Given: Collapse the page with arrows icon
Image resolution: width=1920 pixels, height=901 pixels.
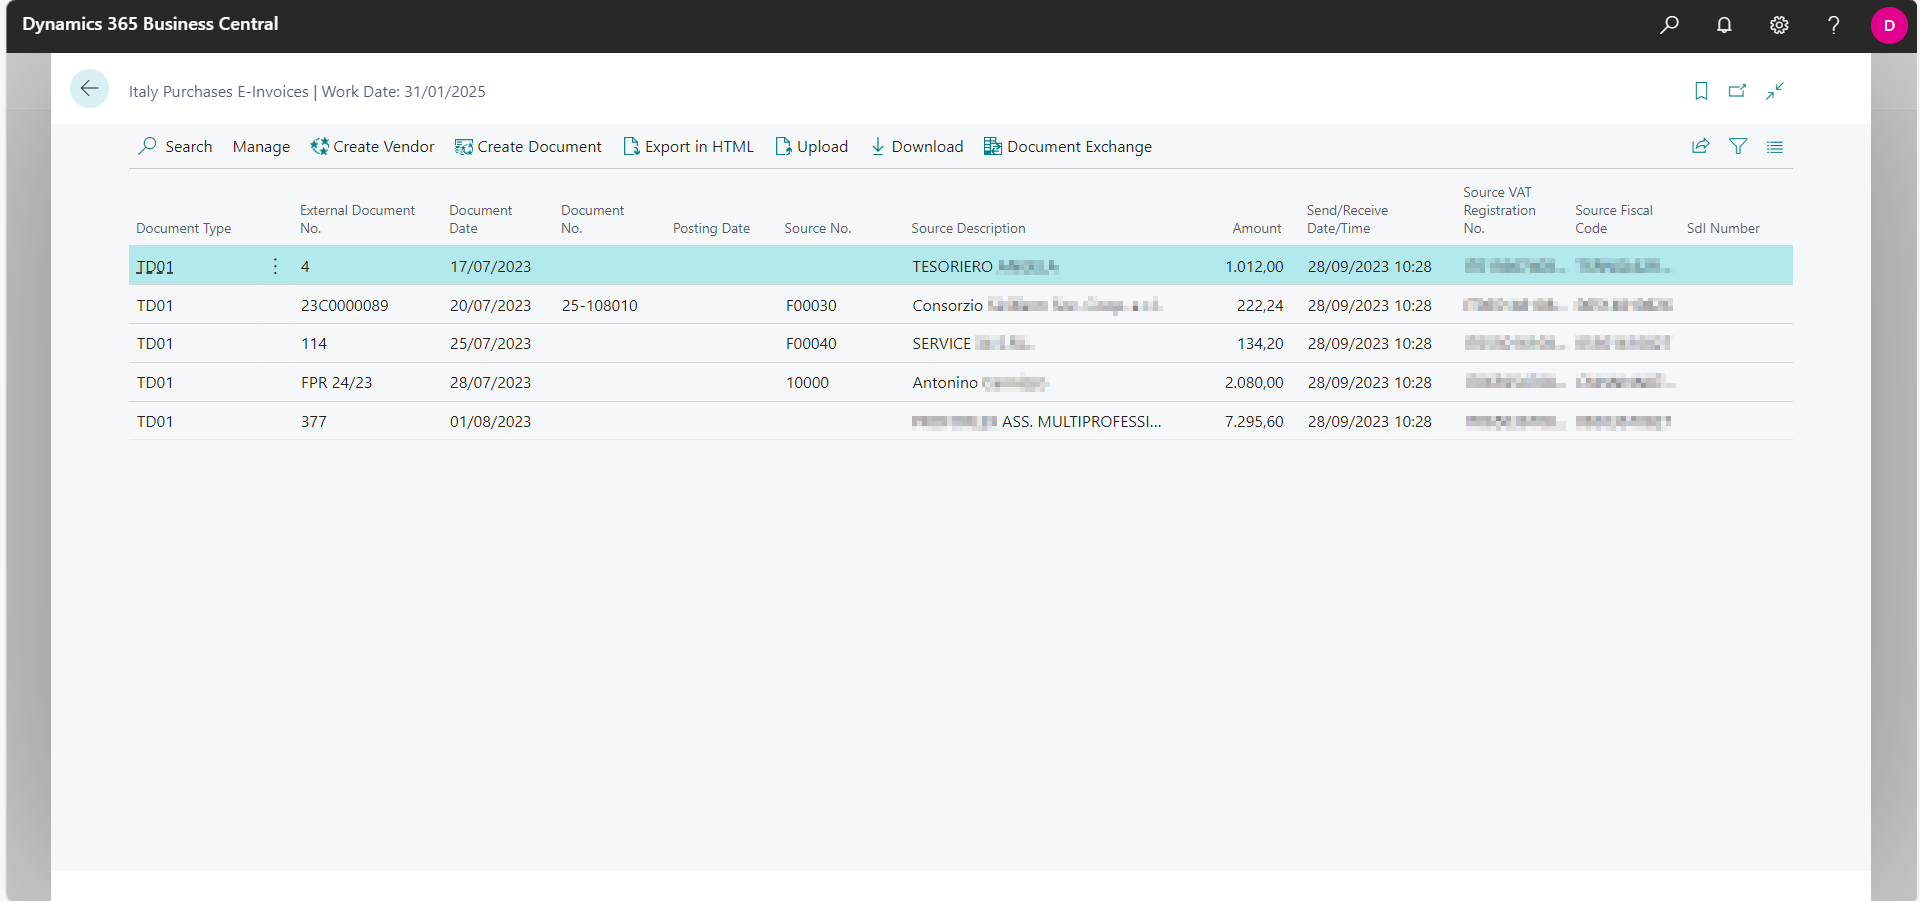Looking at the screenshot, I should (x=1775, y=91).
